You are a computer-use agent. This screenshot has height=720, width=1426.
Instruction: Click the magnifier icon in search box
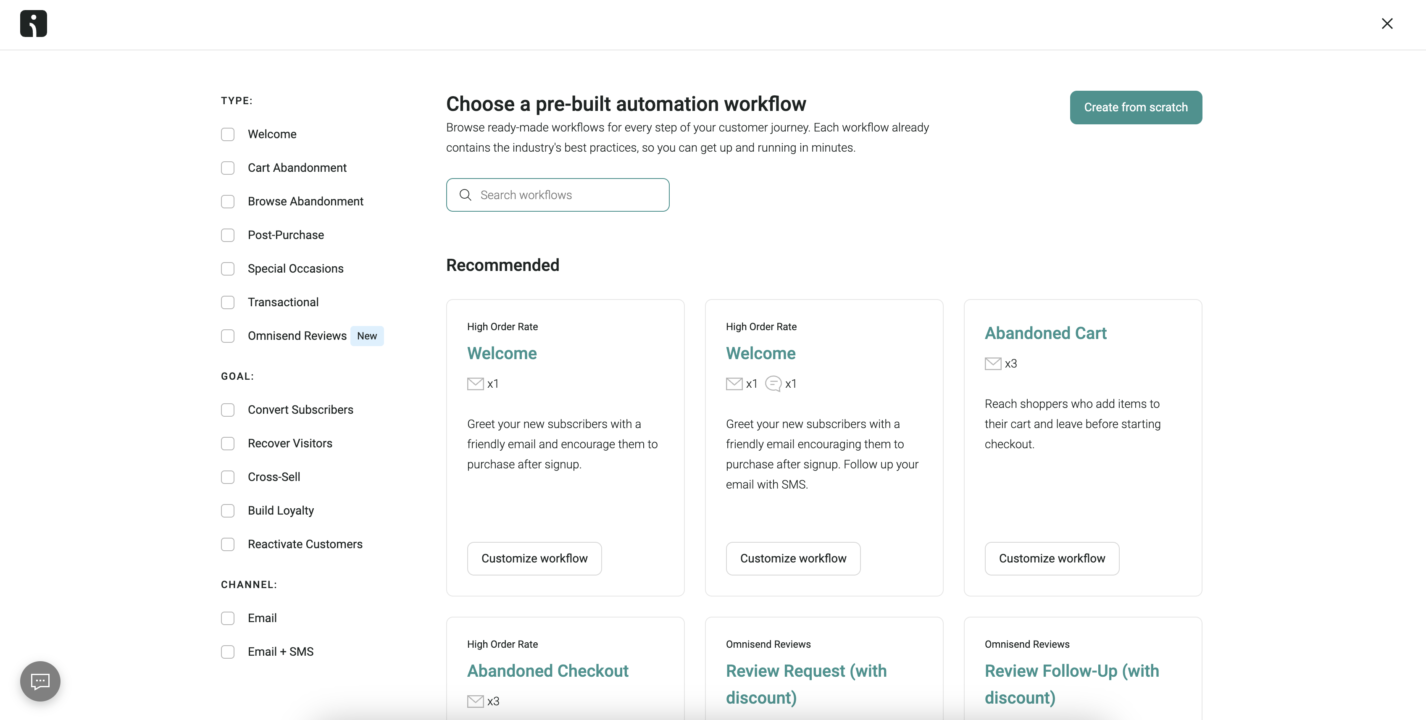(465, 195)
